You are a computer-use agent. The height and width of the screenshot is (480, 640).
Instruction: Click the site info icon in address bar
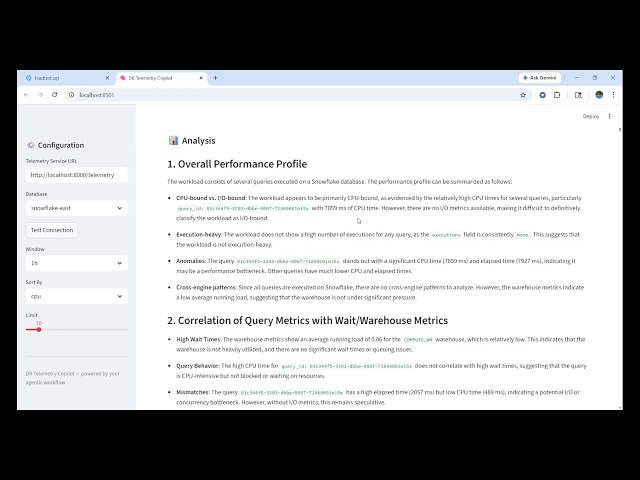pyautogui.click(x=71, y=95)
